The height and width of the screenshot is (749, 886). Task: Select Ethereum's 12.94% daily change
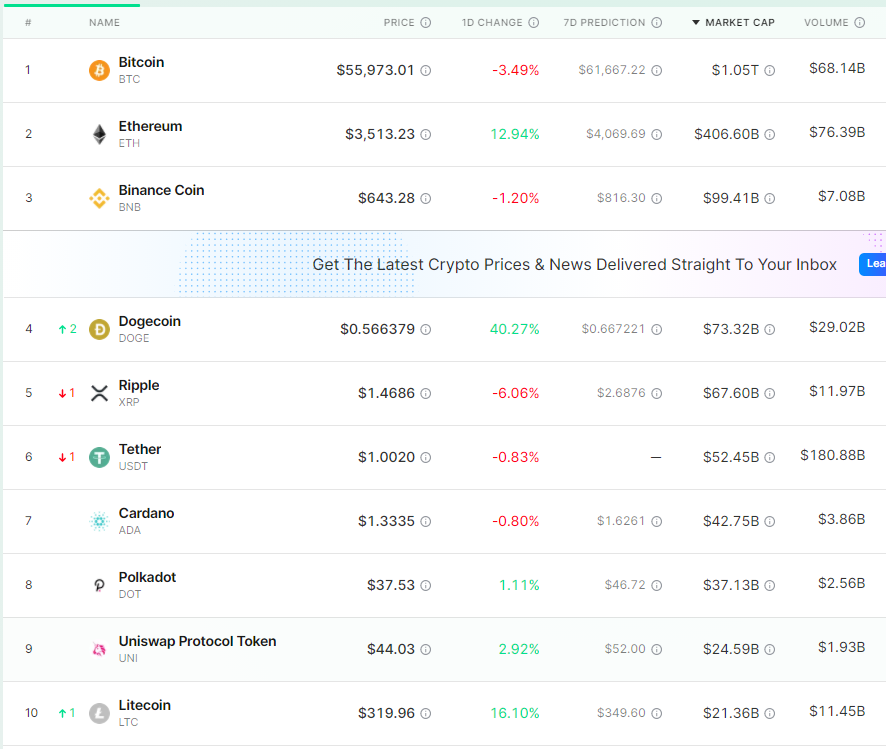pyautogui.click(x=515, y=134)
